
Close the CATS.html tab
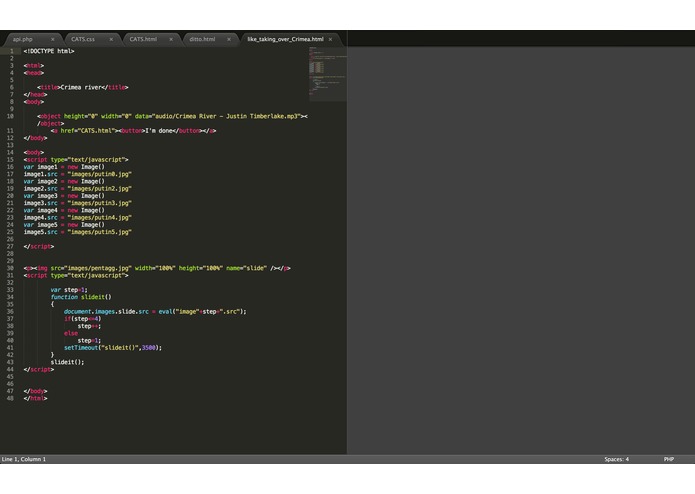click(171, 39)
